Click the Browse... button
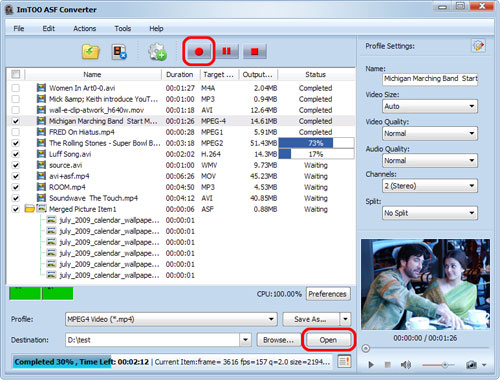 pos(278,340)
